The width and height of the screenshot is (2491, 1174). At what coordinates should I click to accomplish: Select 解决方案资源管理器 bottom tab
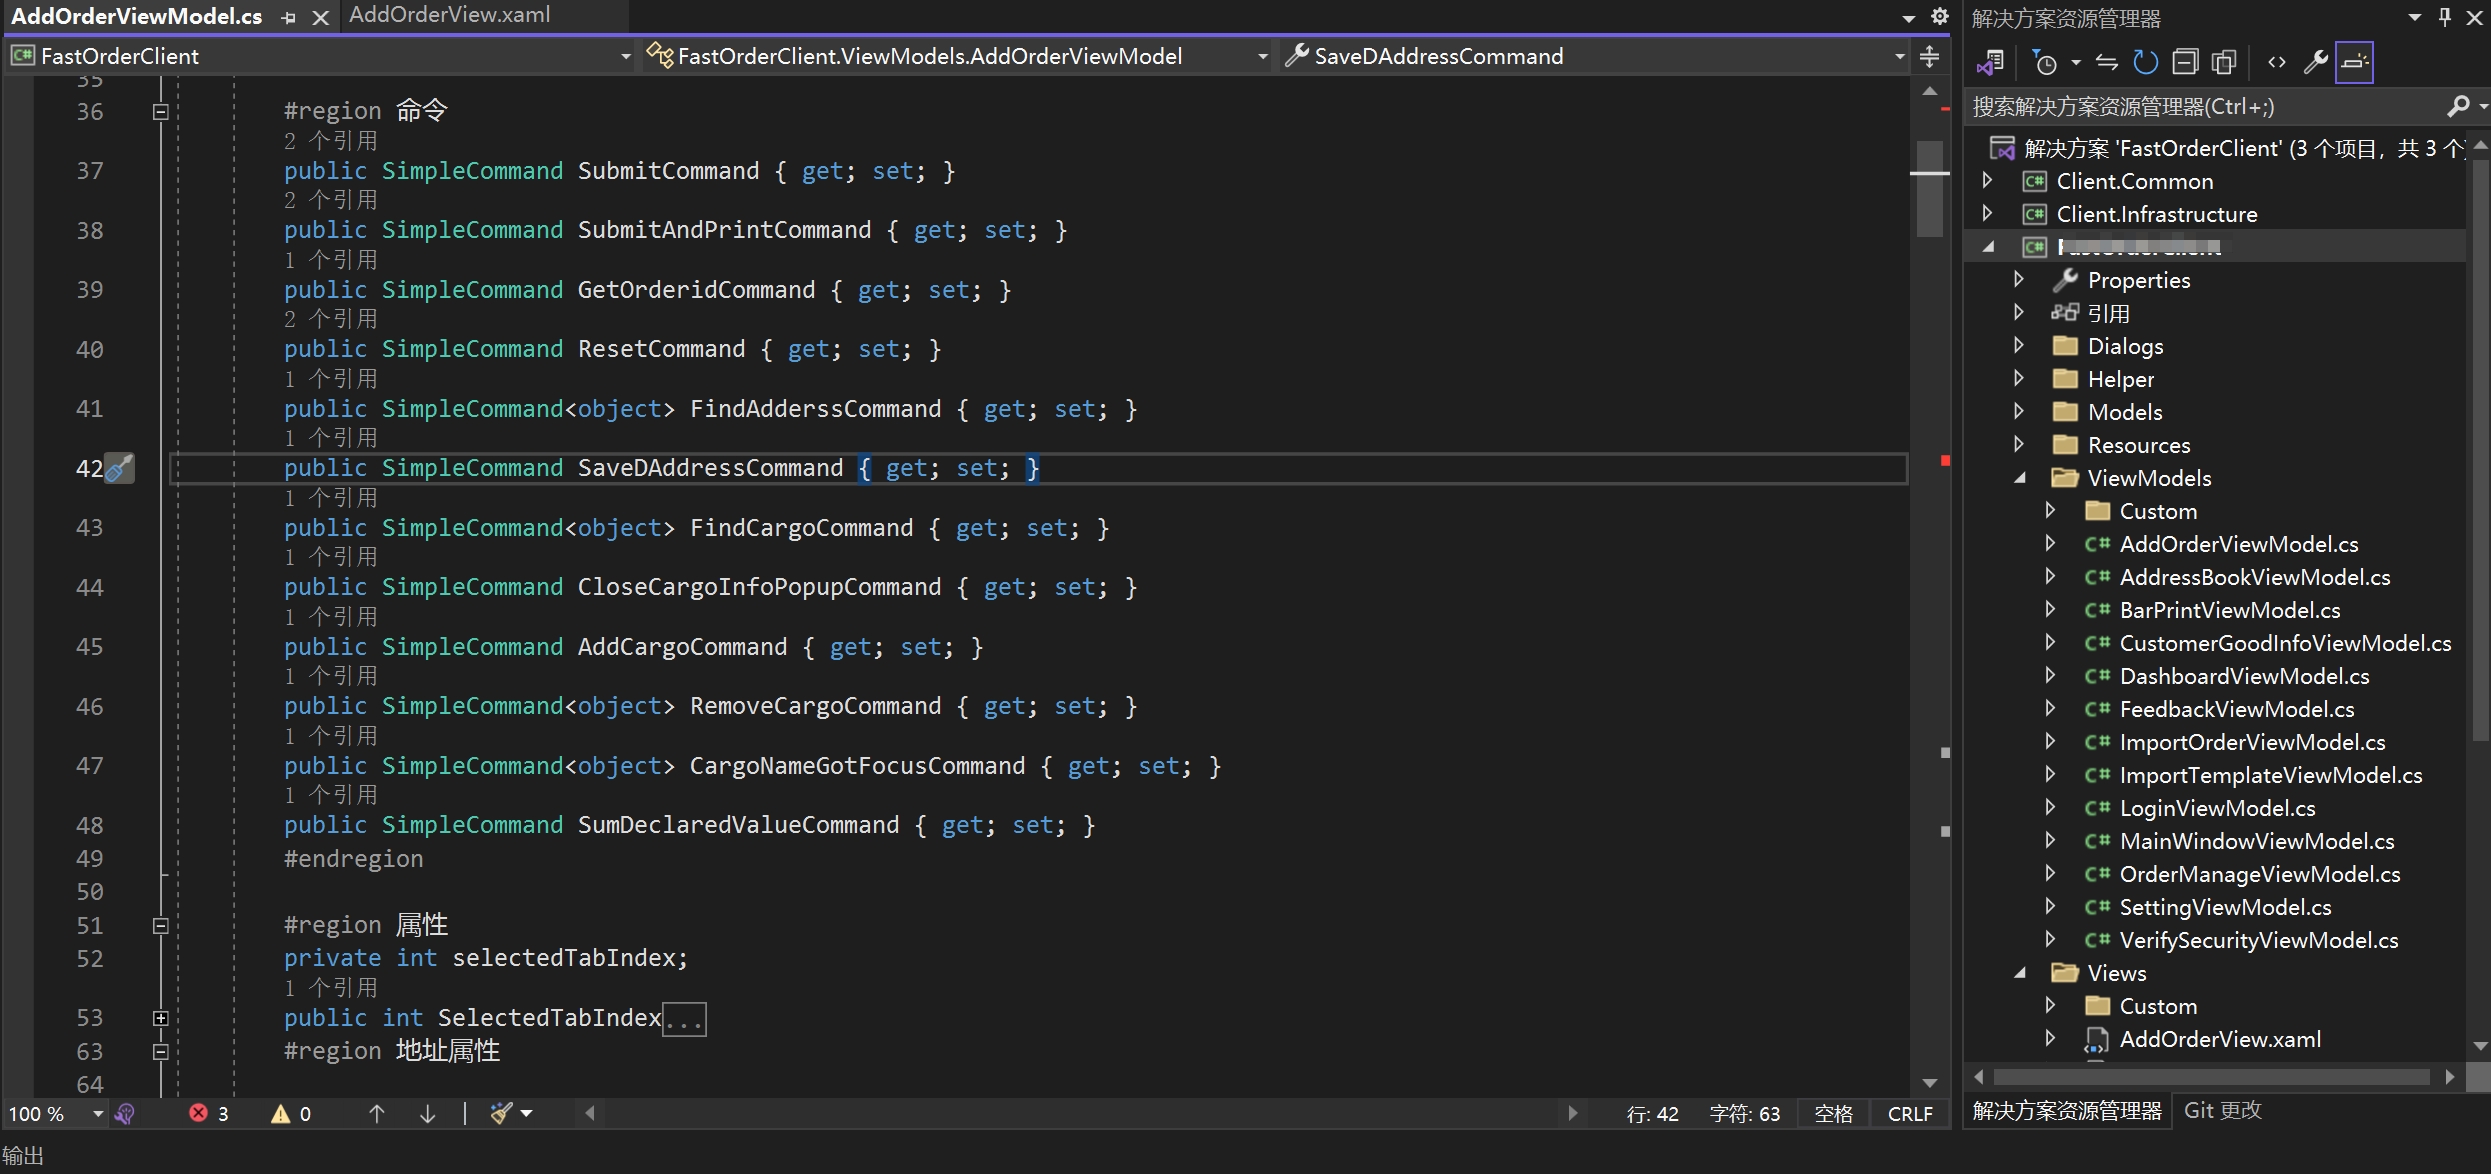[2067, 1111]
